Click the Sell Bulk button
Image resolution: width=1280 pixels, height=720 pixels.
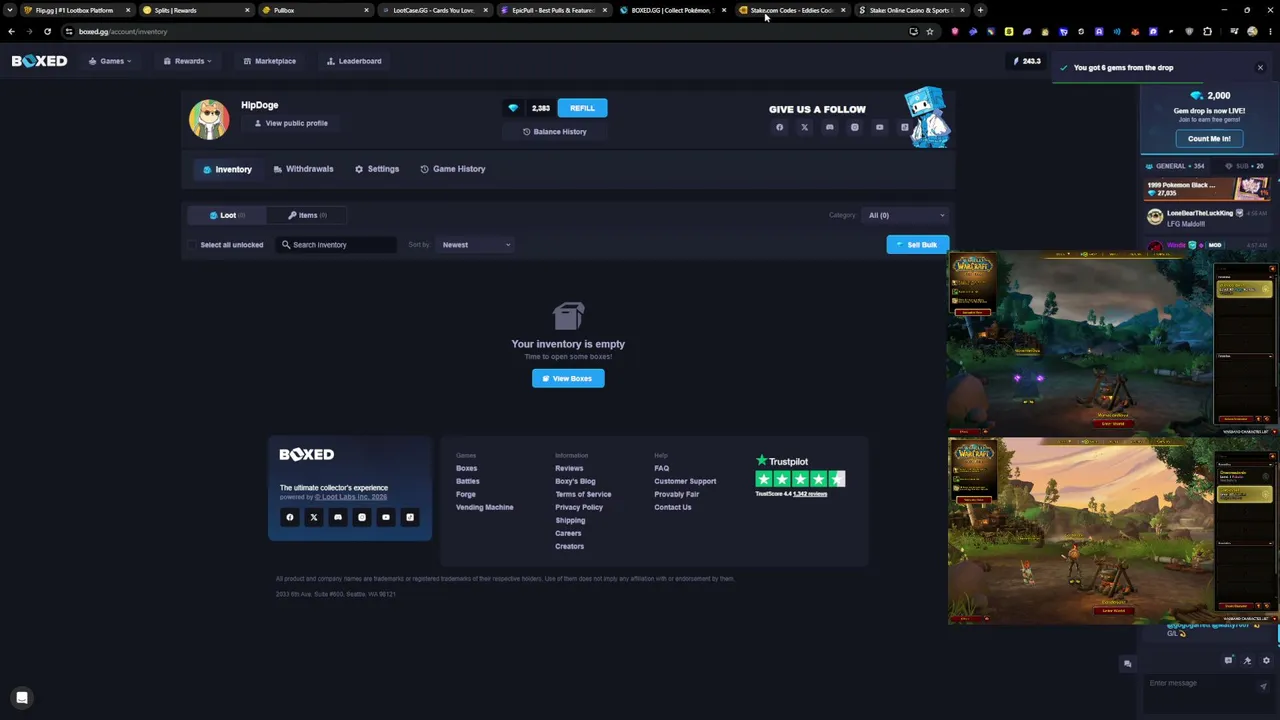pos(917,245)
